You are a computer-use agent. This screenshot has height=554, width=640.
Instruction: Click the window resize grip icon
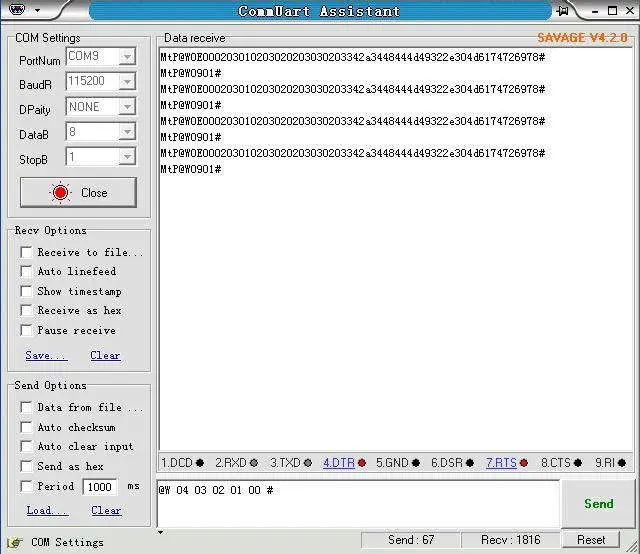632,546
